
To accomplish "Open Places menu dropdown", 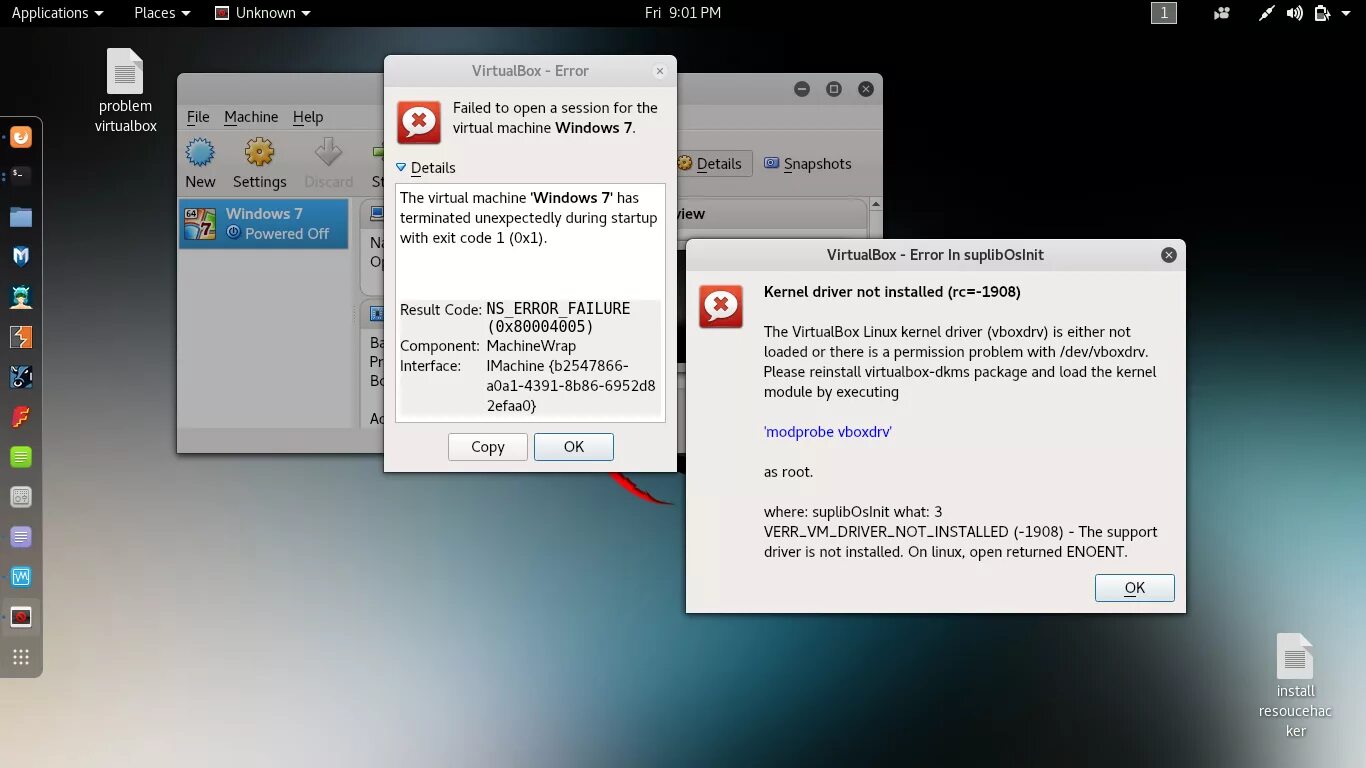I will 162,13.
